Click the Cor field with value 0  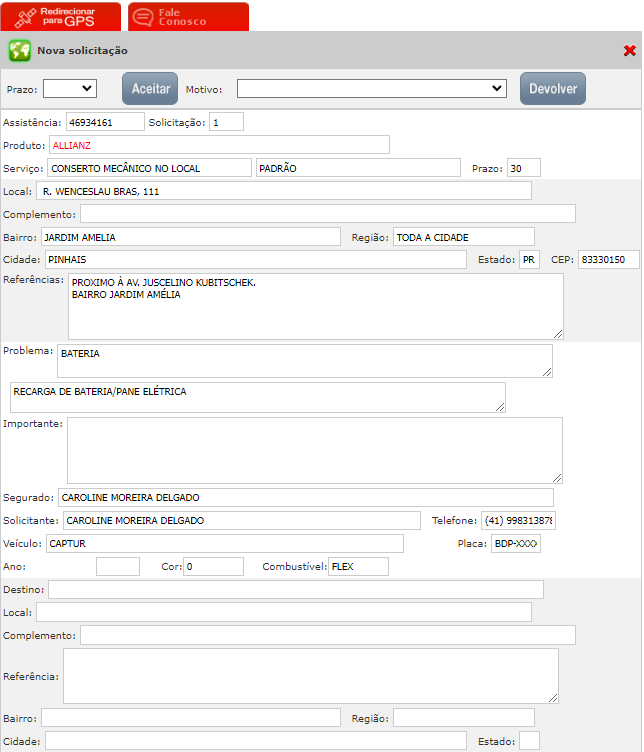coord(213,566)
